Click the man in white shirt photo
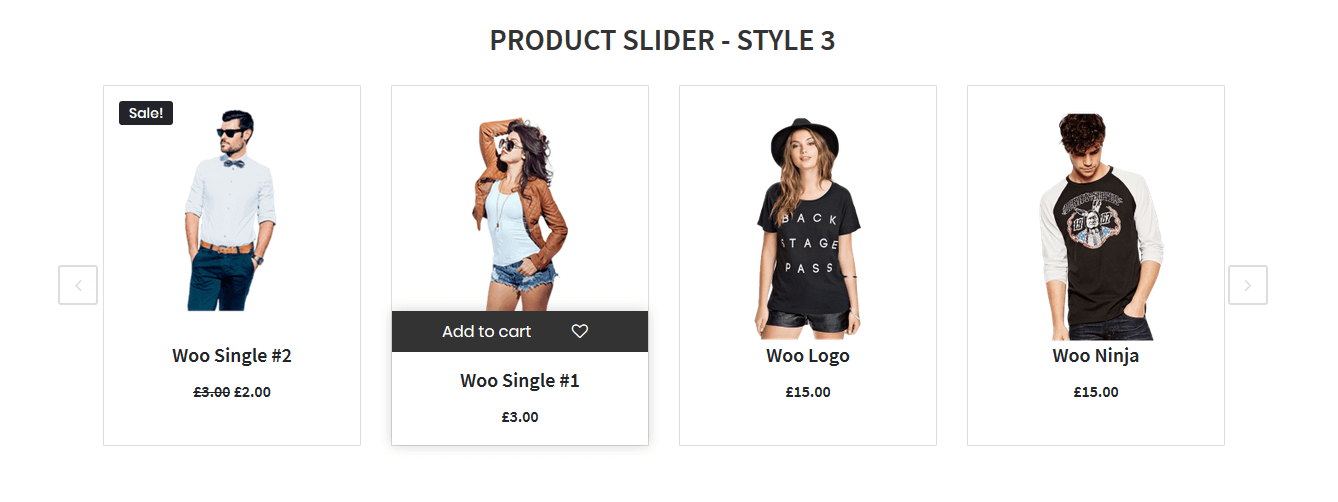The height and width of the screenshot is (502, 1338). tap(230, 215)
